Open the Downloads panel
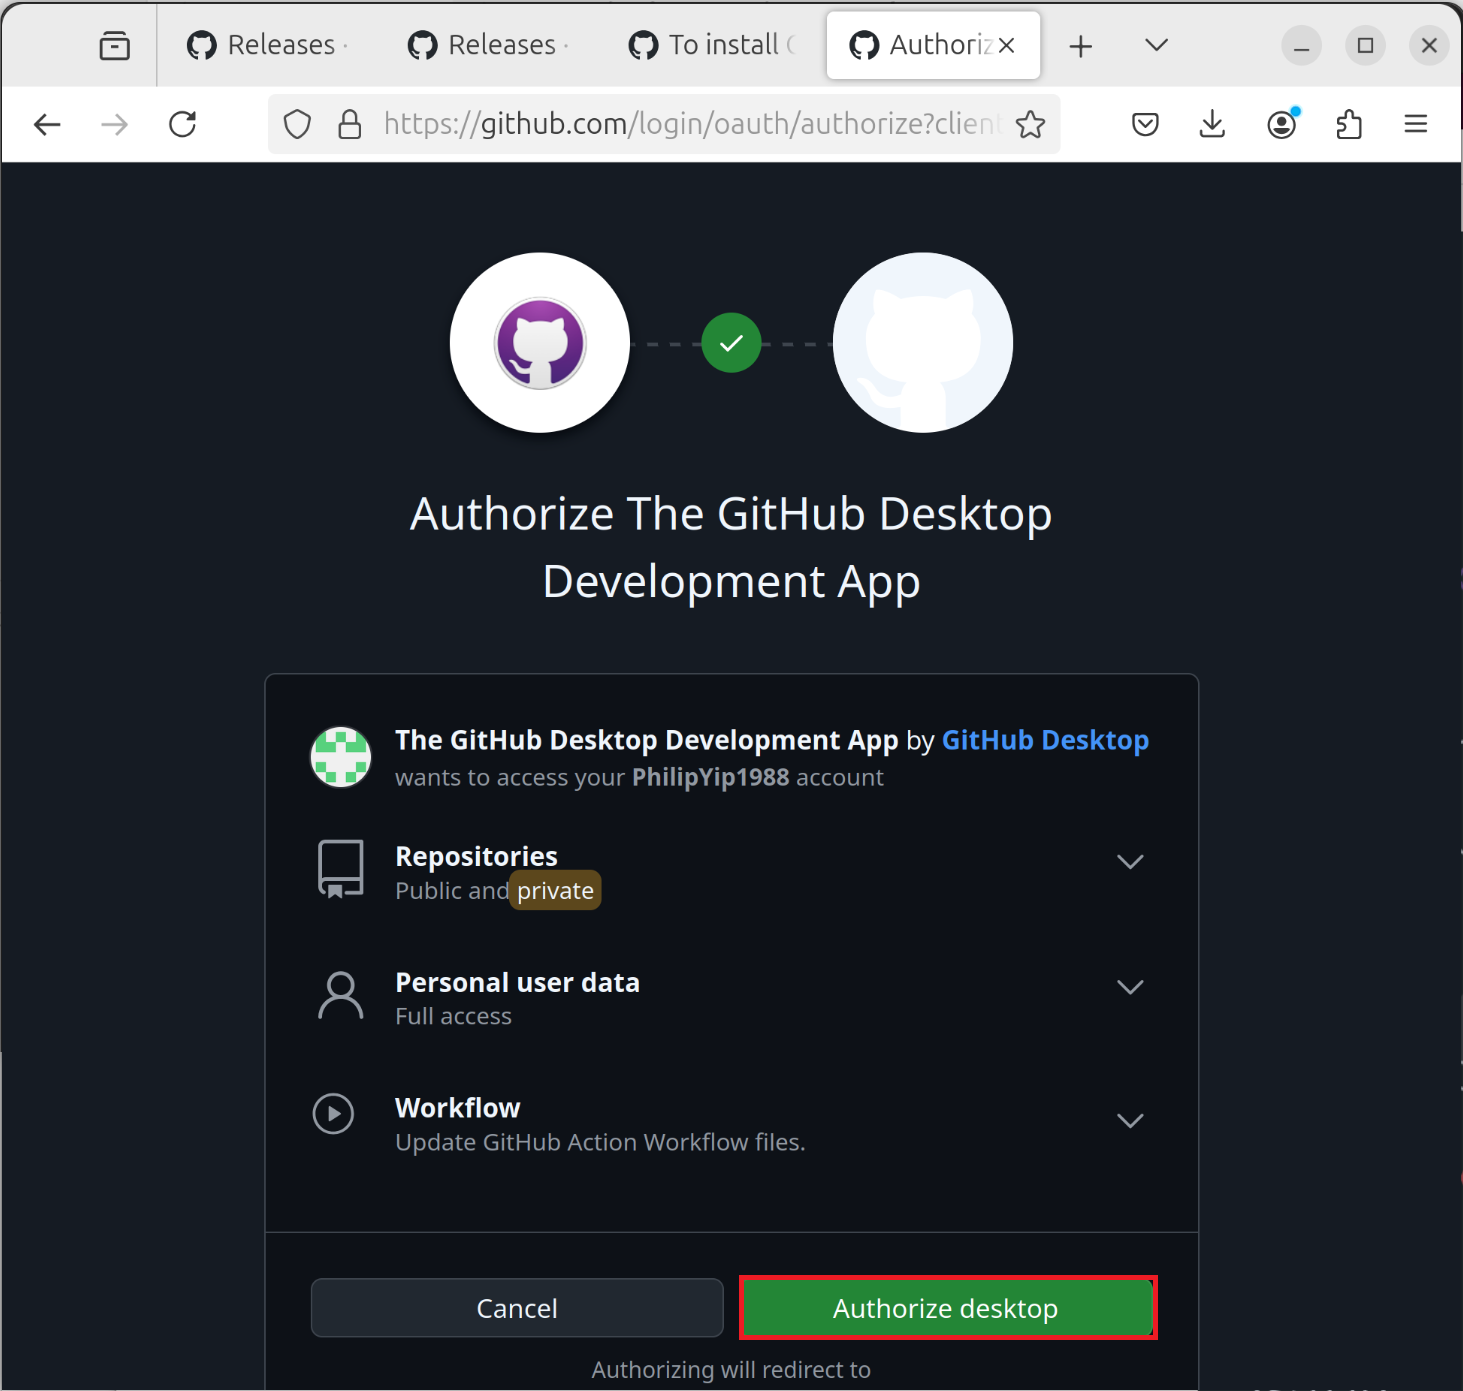 click(1212, 124)
